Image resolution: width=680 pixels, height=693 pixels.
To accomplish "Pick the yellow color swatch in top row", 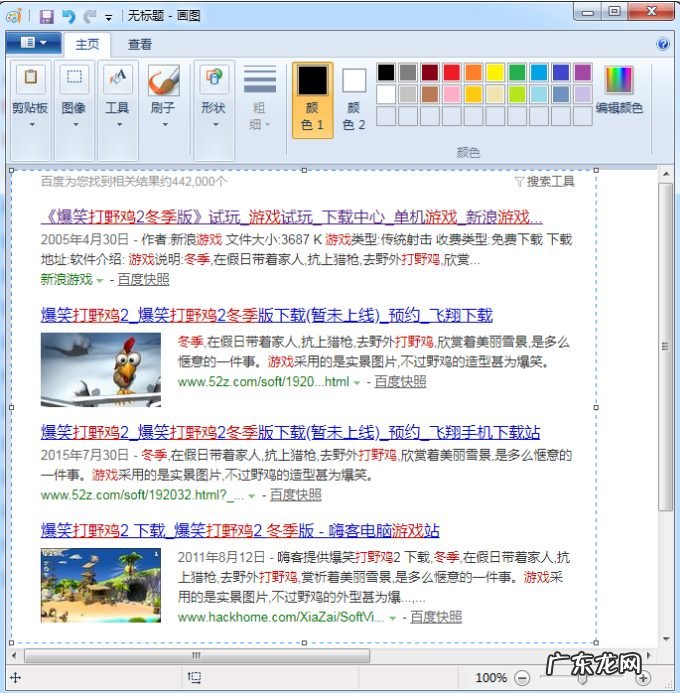I will [x=495, y=72].
